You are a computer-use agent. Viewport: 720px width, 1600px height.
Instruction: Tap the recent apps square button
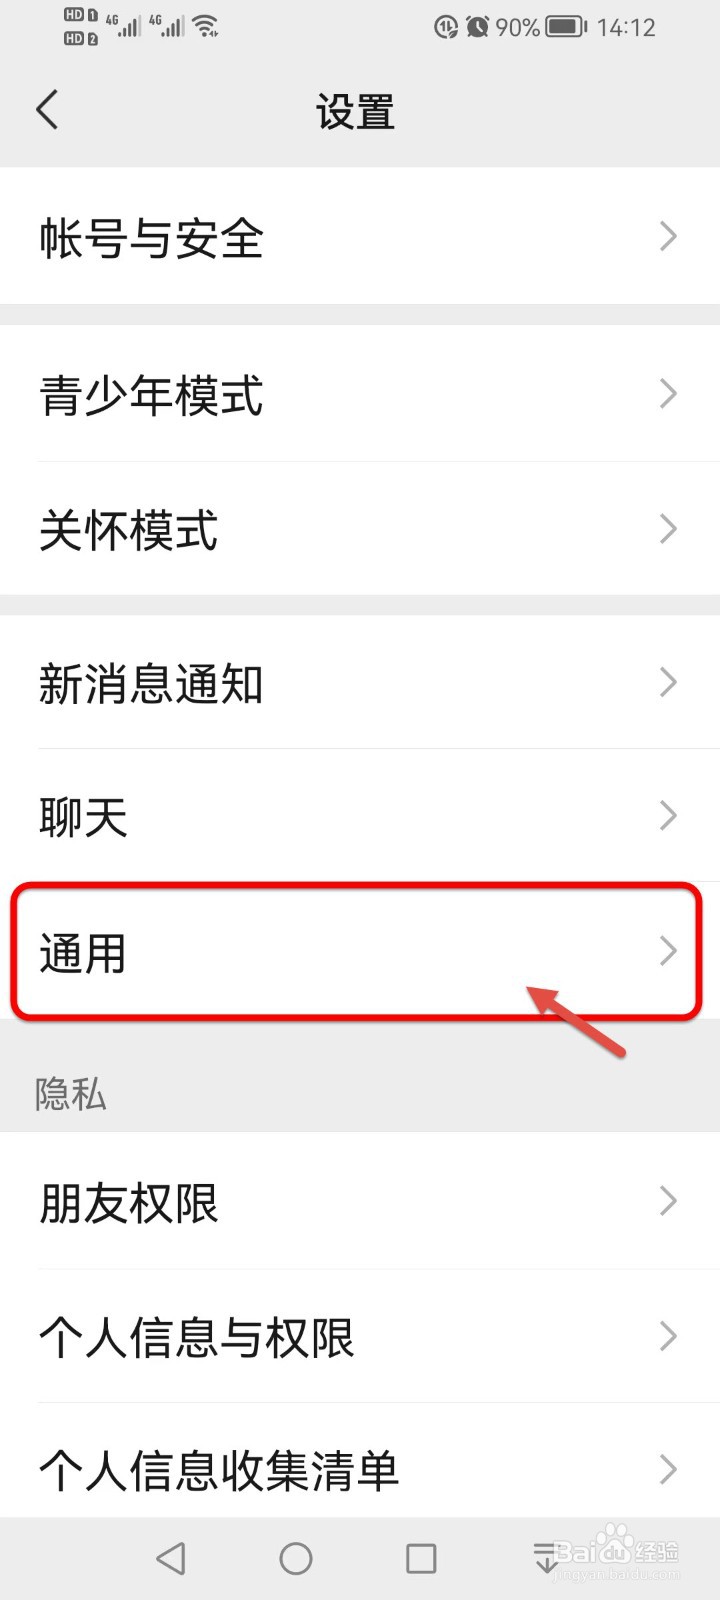[x=421, y=1558]
